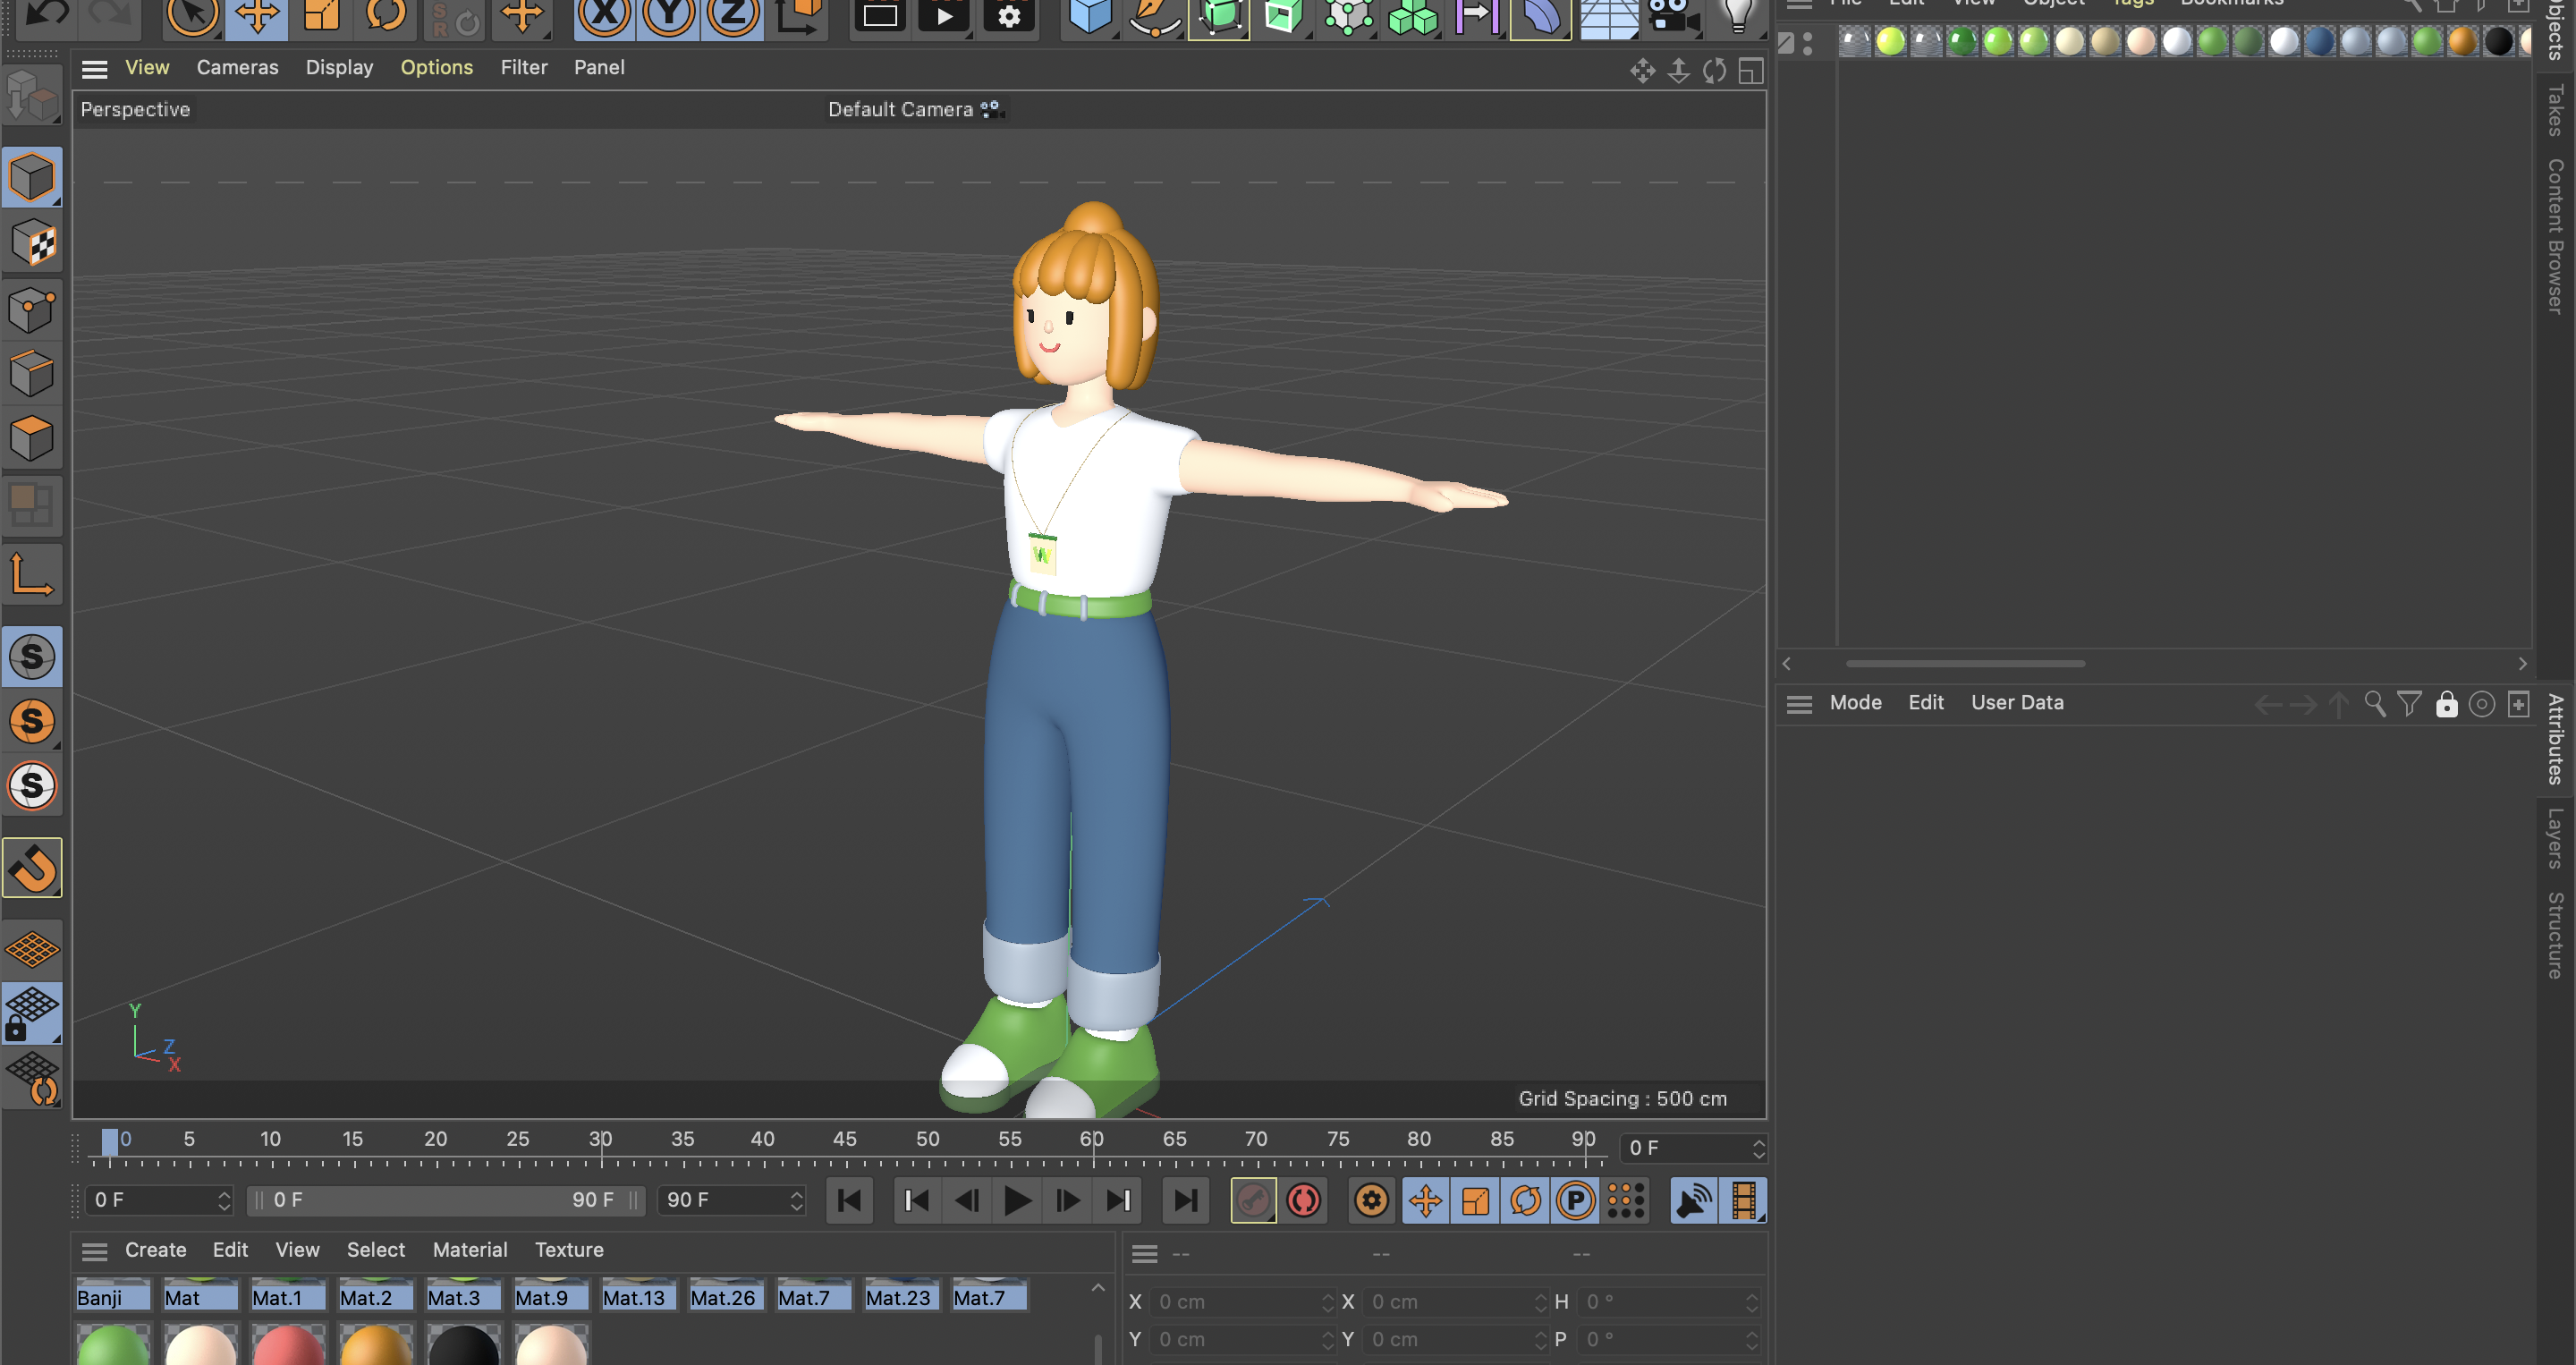Open material manager Select menu

point(376,1250)
